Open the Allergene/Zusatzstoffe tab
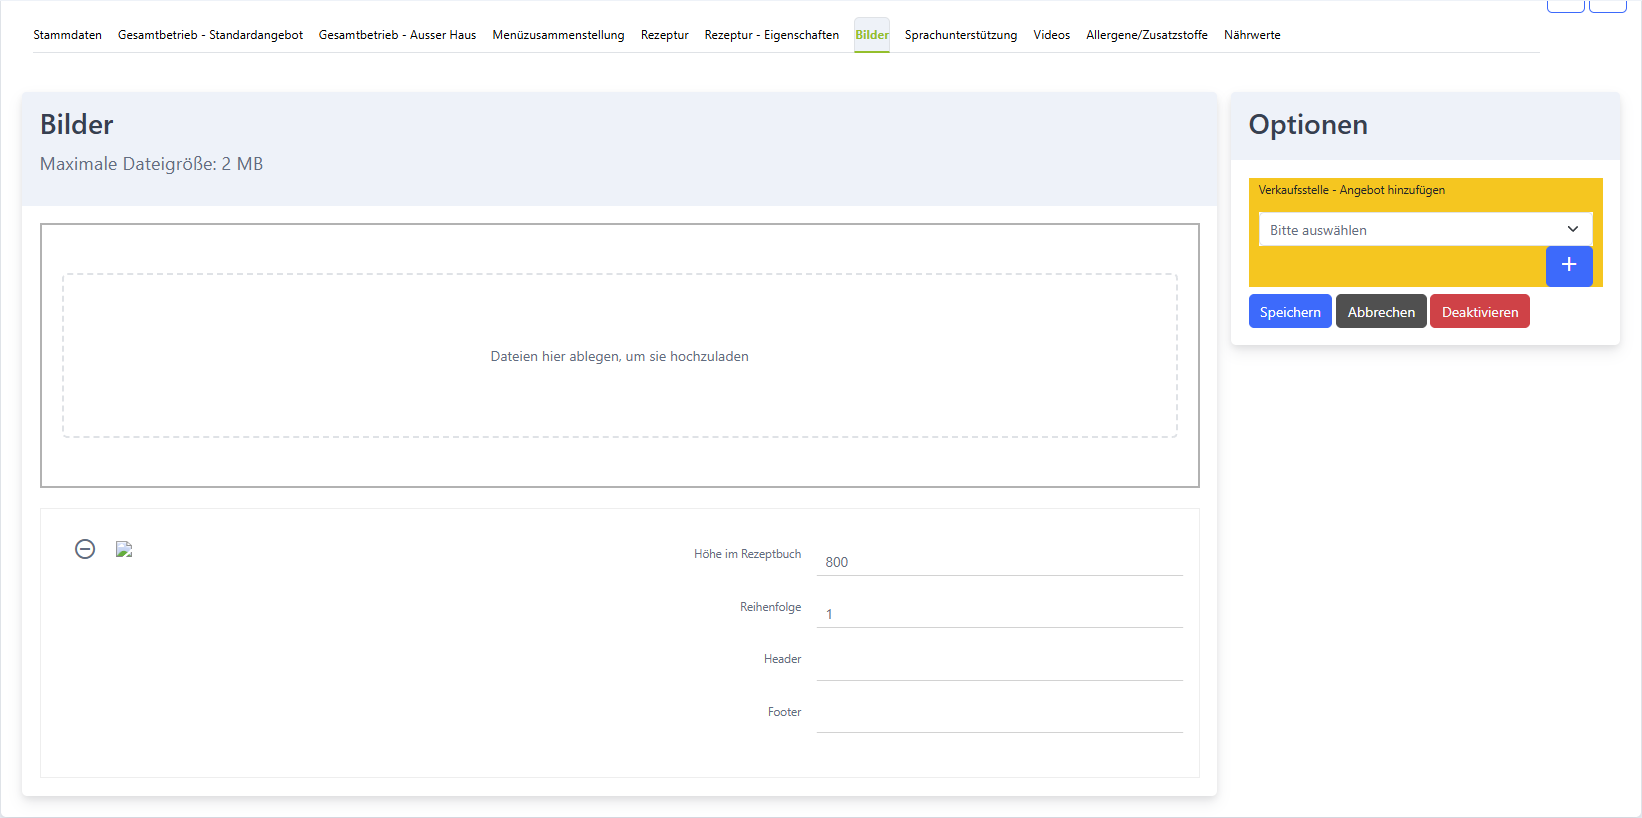This screenshot has width=1642, height=818. (x=1147, y=35)
